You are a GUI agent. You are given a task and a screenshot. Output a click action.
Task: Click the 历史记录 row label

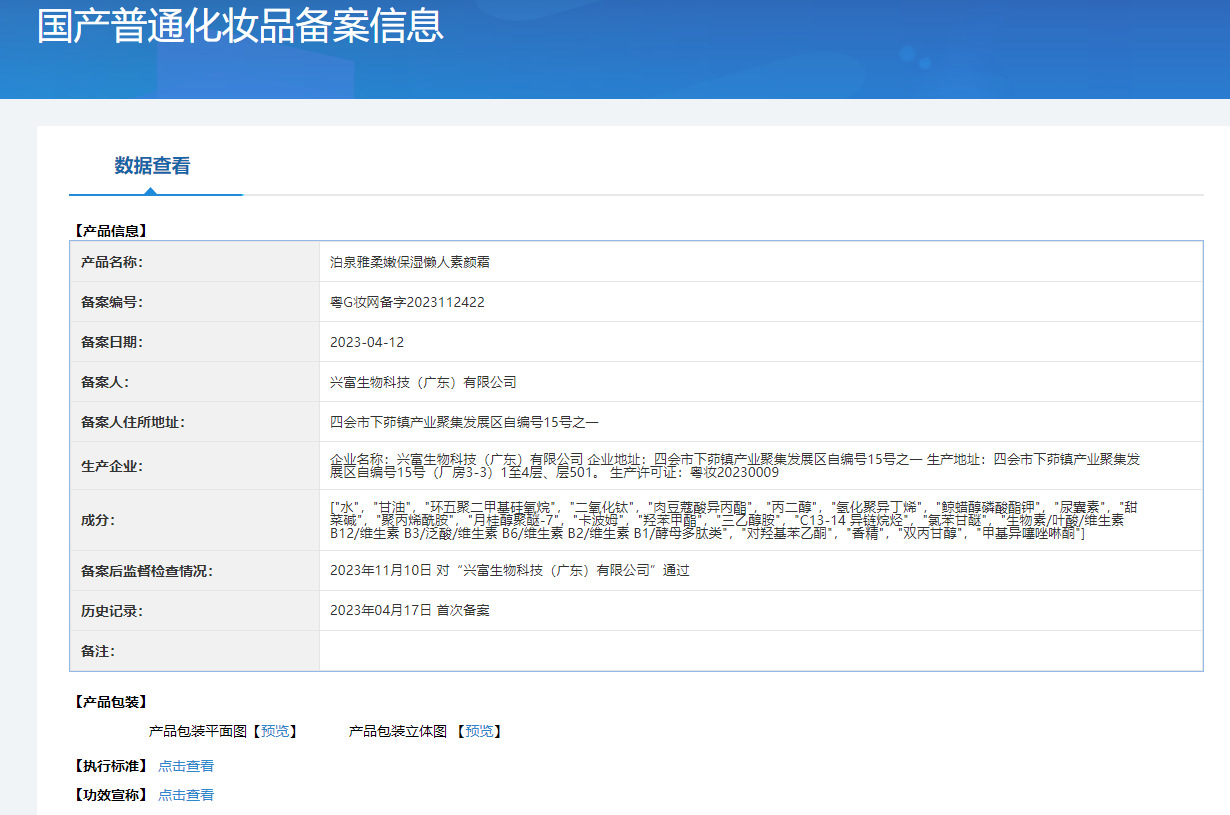coord(112,610)
